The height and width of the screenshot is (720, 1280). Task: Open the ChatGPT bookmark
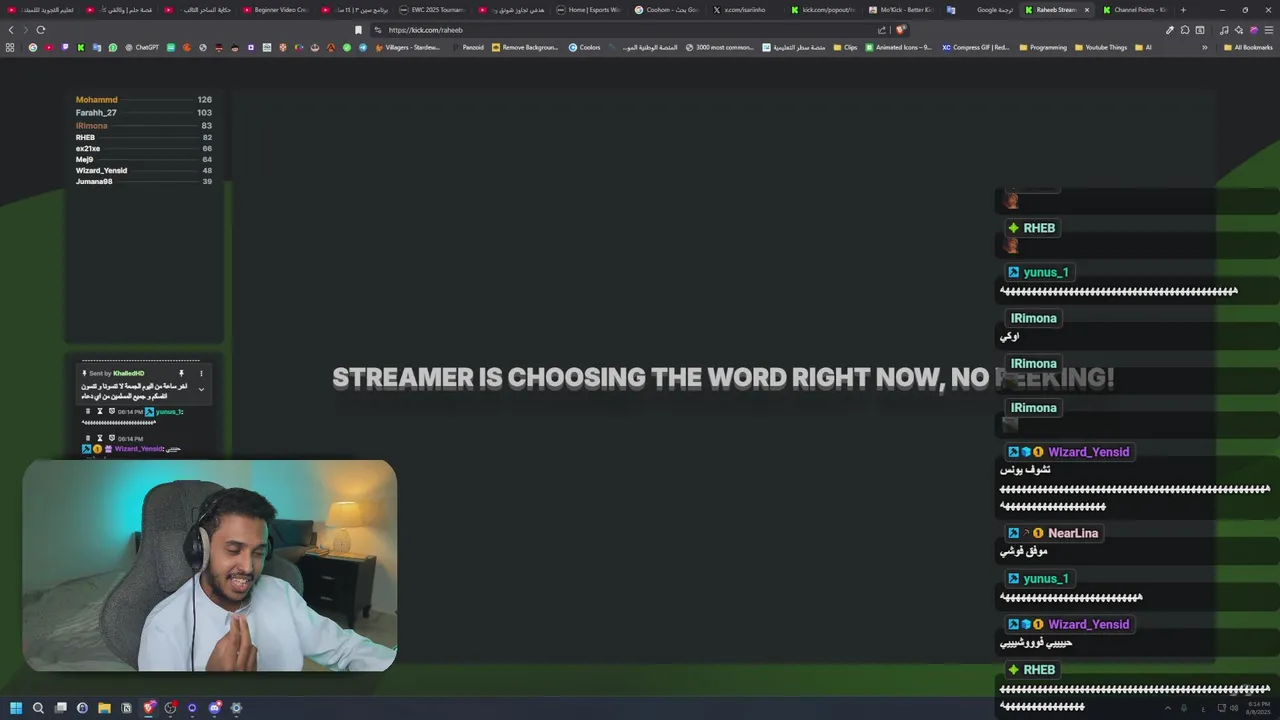141,47
